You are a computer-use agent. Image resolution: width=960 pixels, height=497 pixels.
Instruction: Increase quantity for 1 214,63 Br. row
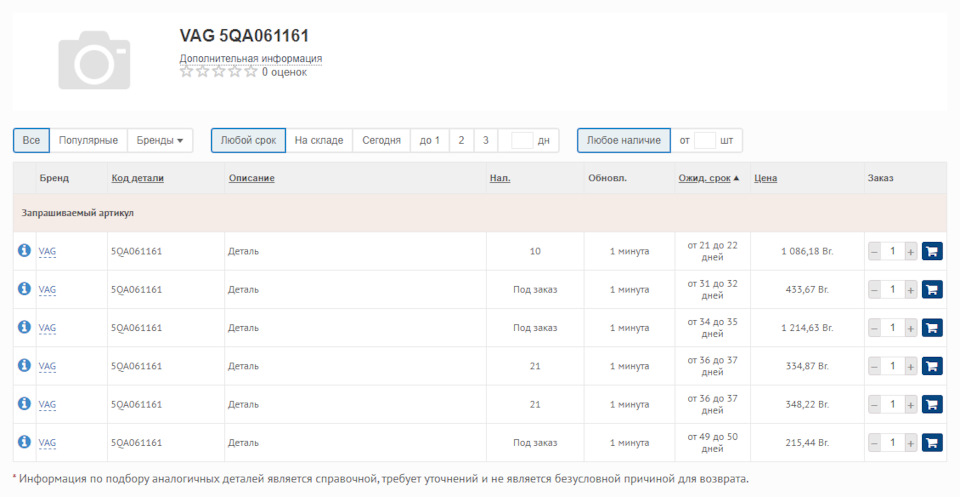[910, 328]
